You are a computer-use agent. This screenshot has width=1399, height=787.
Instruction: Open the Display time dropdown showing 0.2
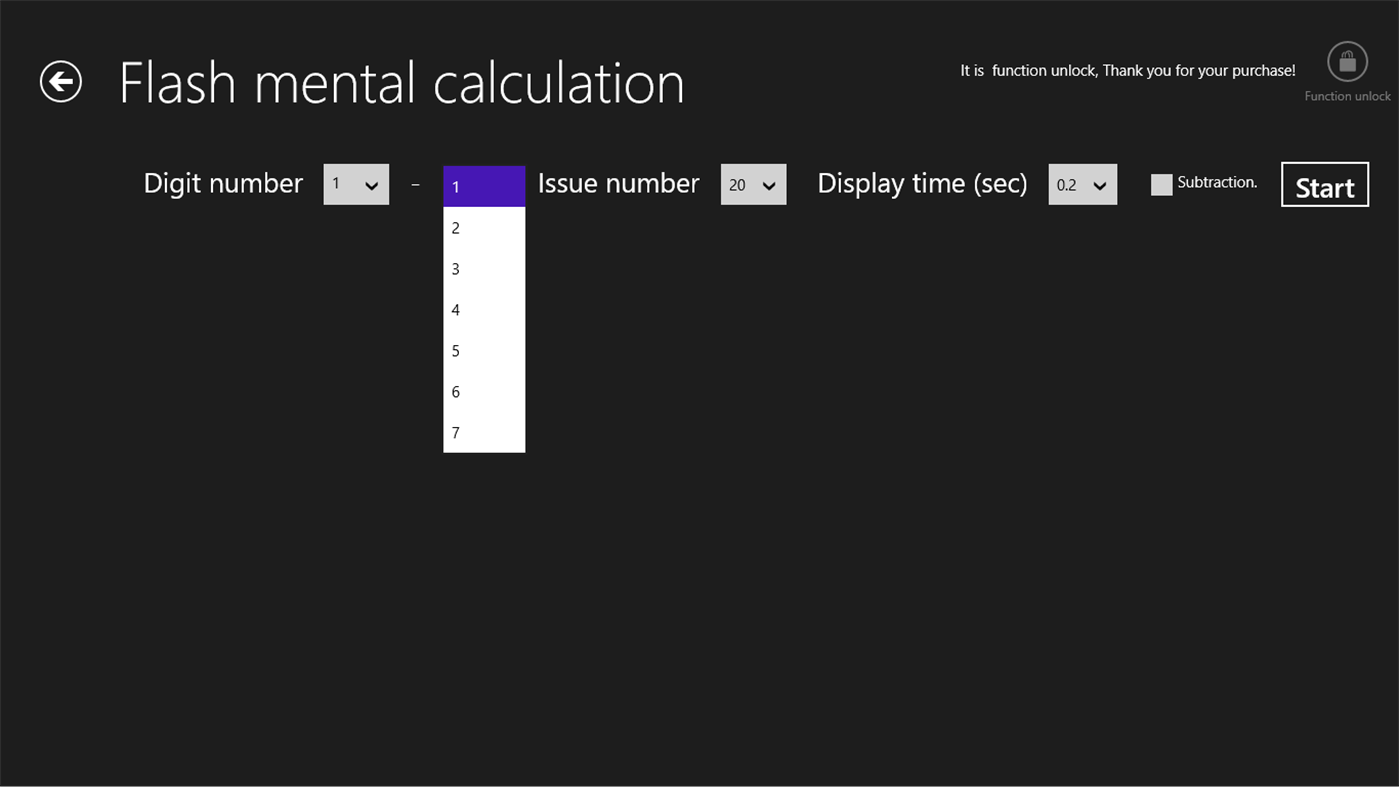1082,184
